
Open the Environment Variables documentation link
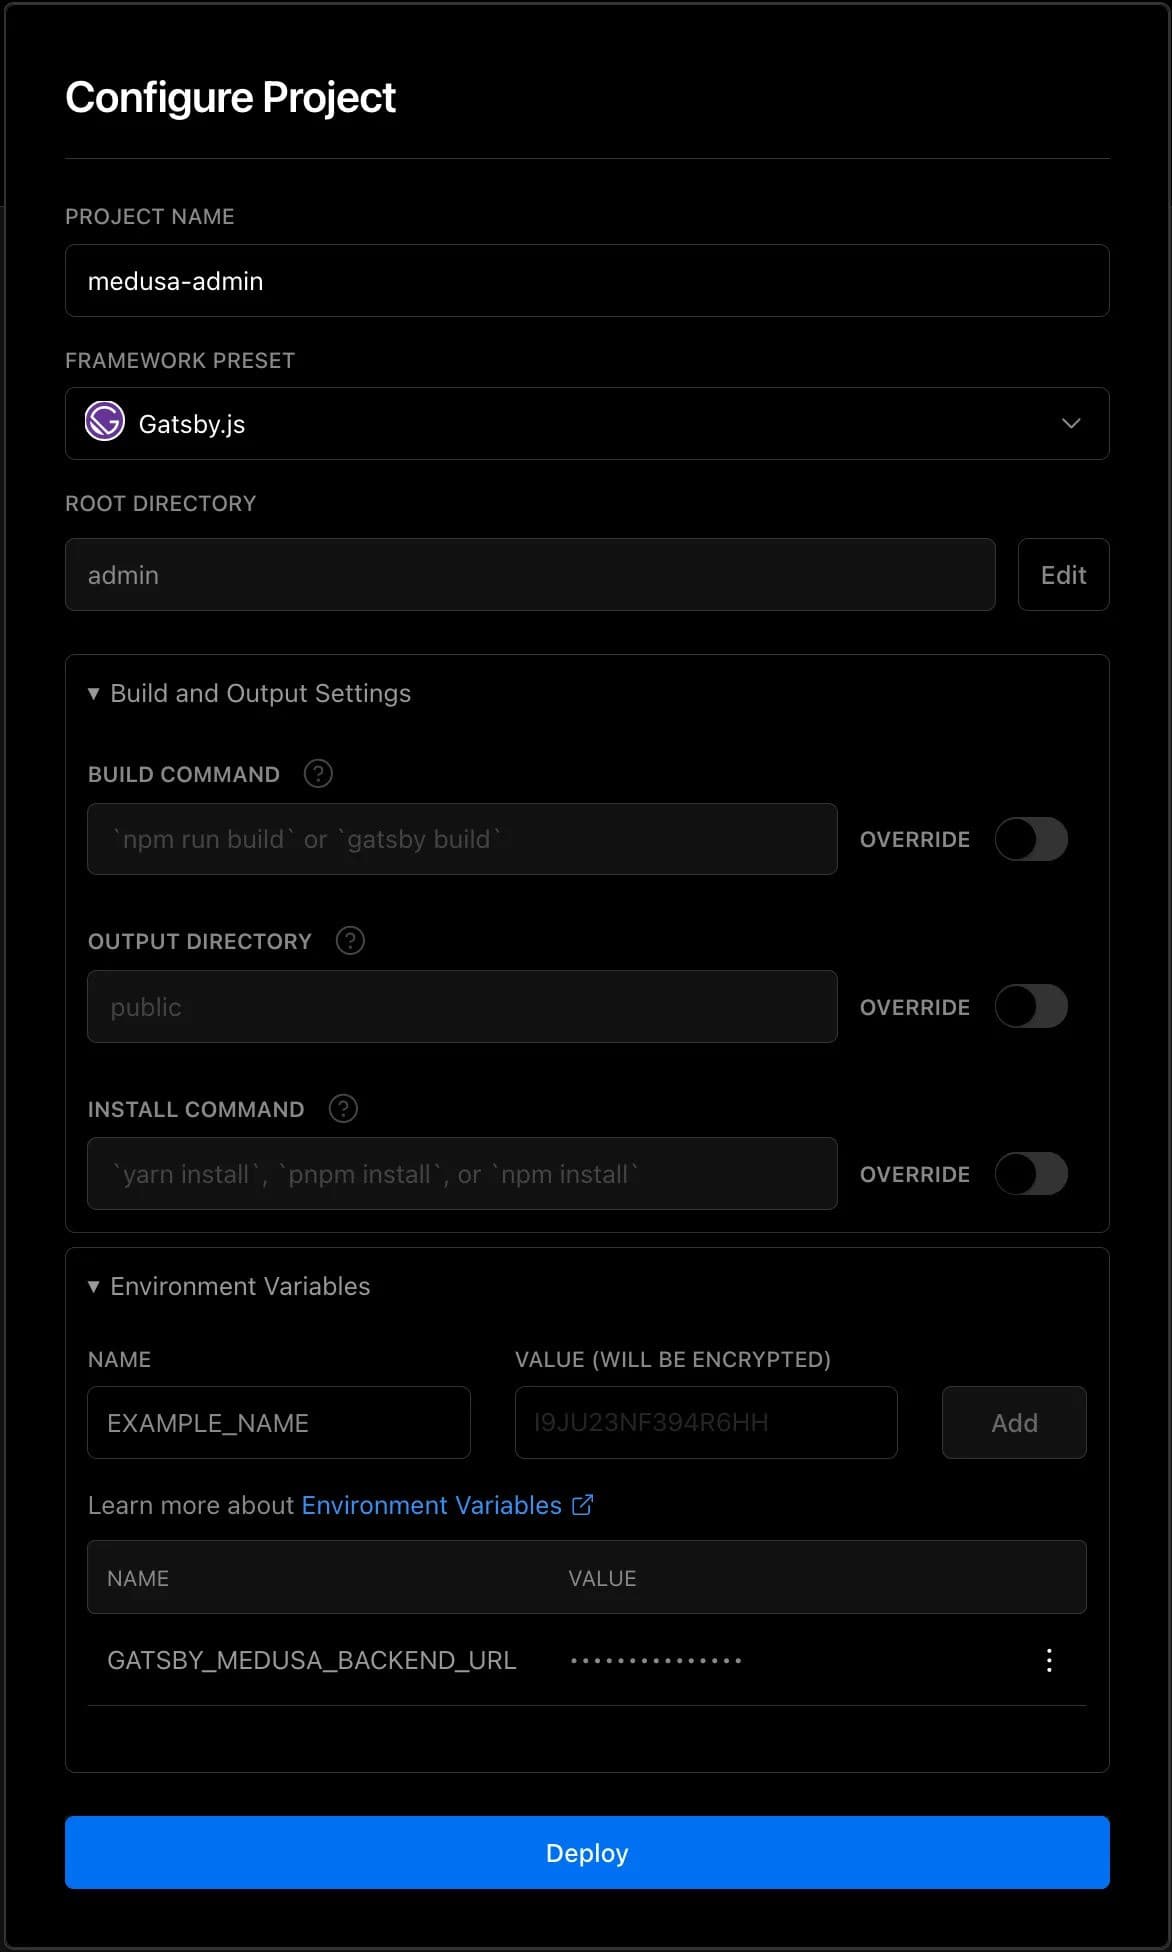click(431, 1505)
